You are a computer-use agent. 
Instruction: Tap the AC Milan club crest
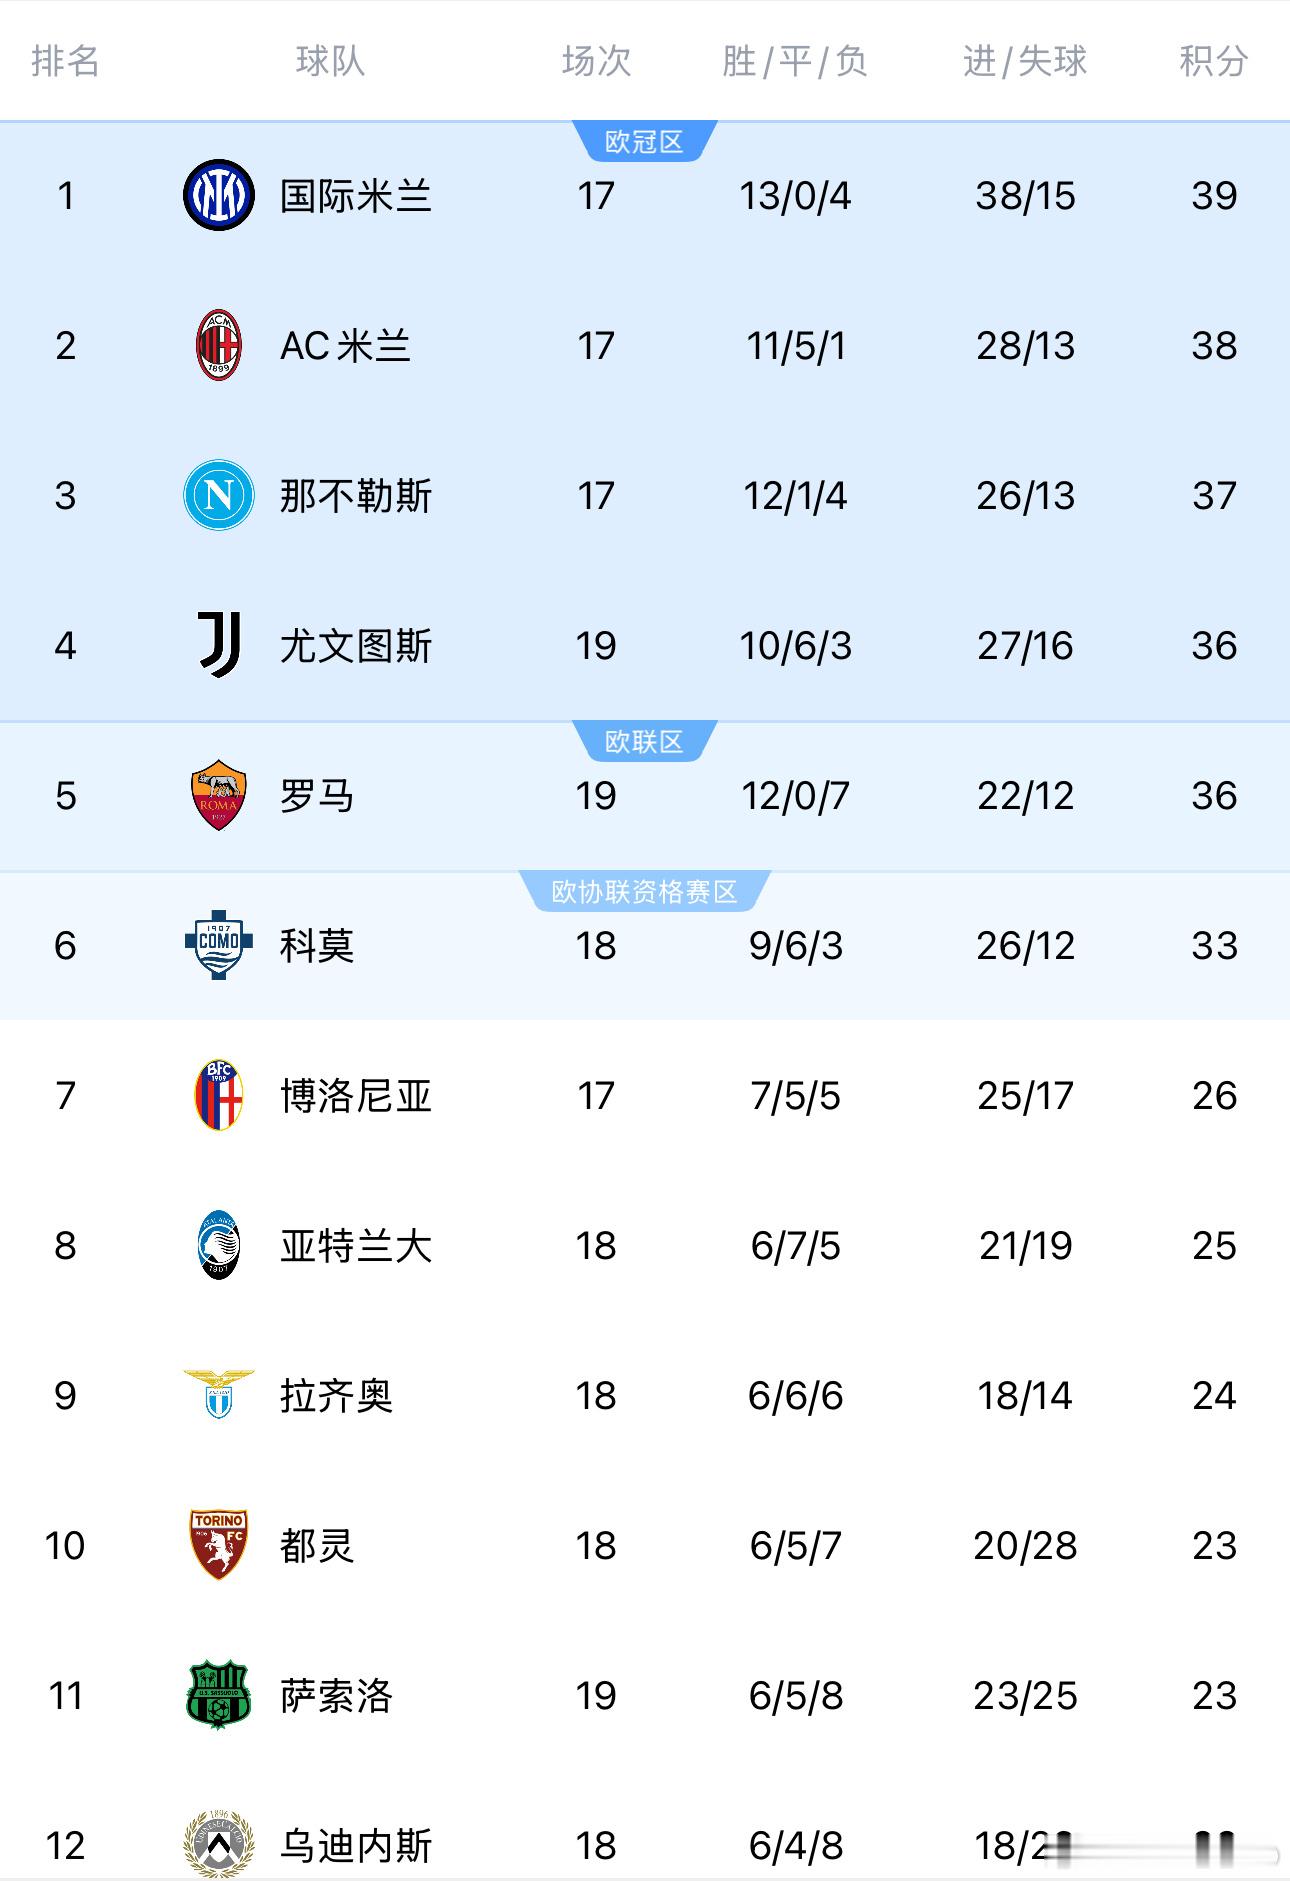tap(218, 345)
